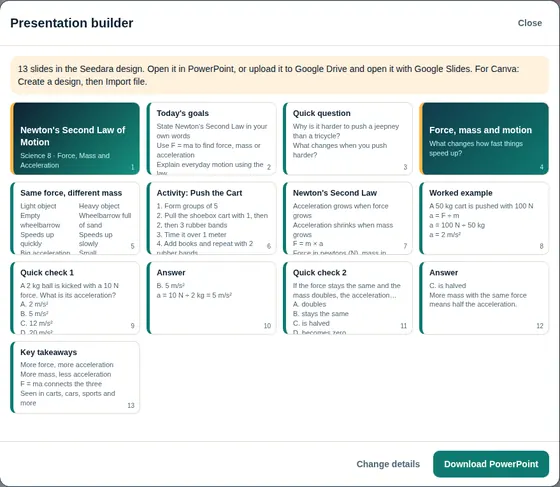Open the Worked example slide
Screen dimensions: 560x487
(484, 218)
